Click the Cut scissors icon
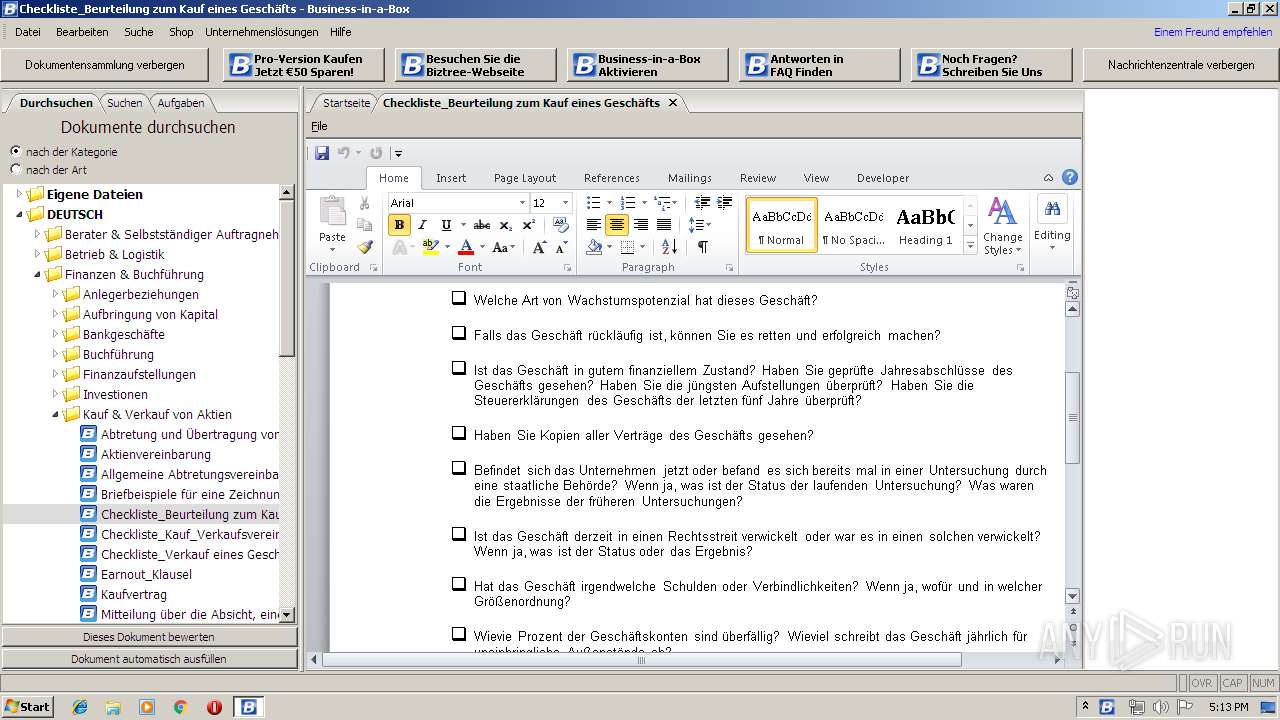Image resolution: width=1280 pixels, height=720 pixels. click(x=365, y=202)
